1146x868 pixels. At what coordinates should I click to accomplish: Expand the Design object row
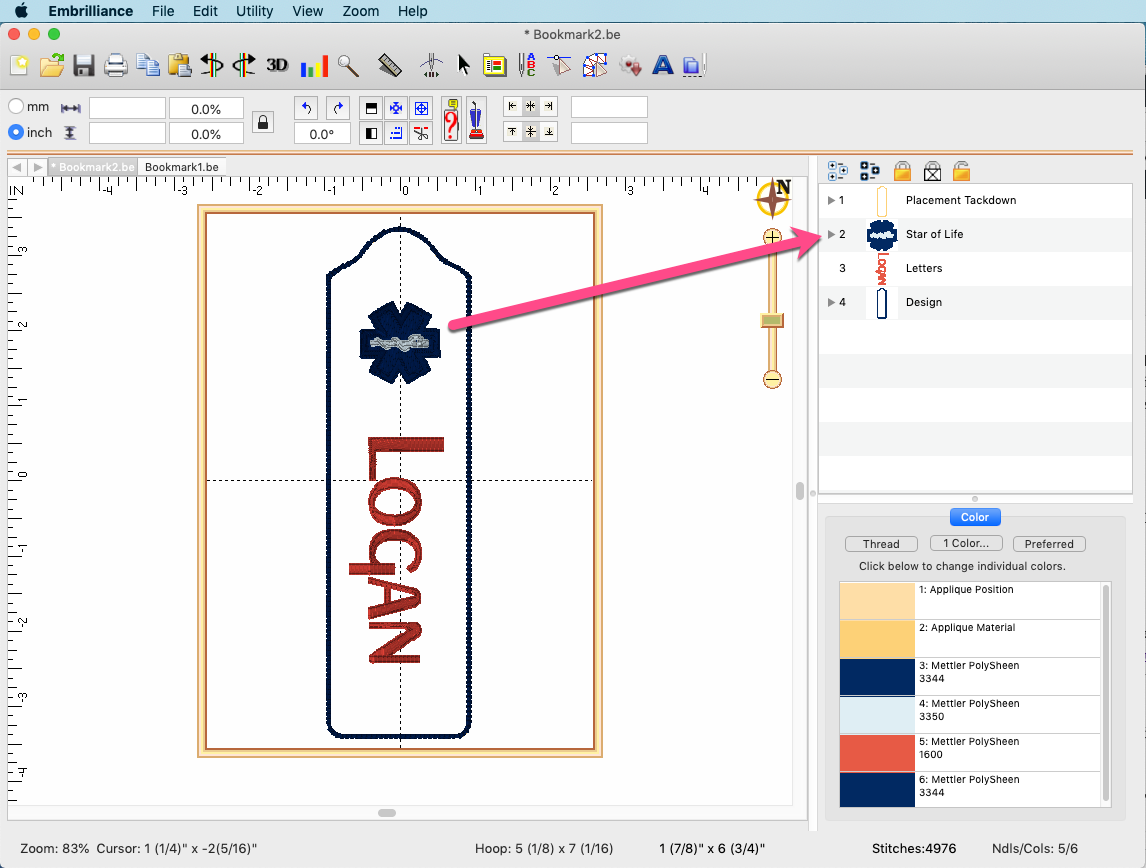pyautogui.click(x=831, y=302)
